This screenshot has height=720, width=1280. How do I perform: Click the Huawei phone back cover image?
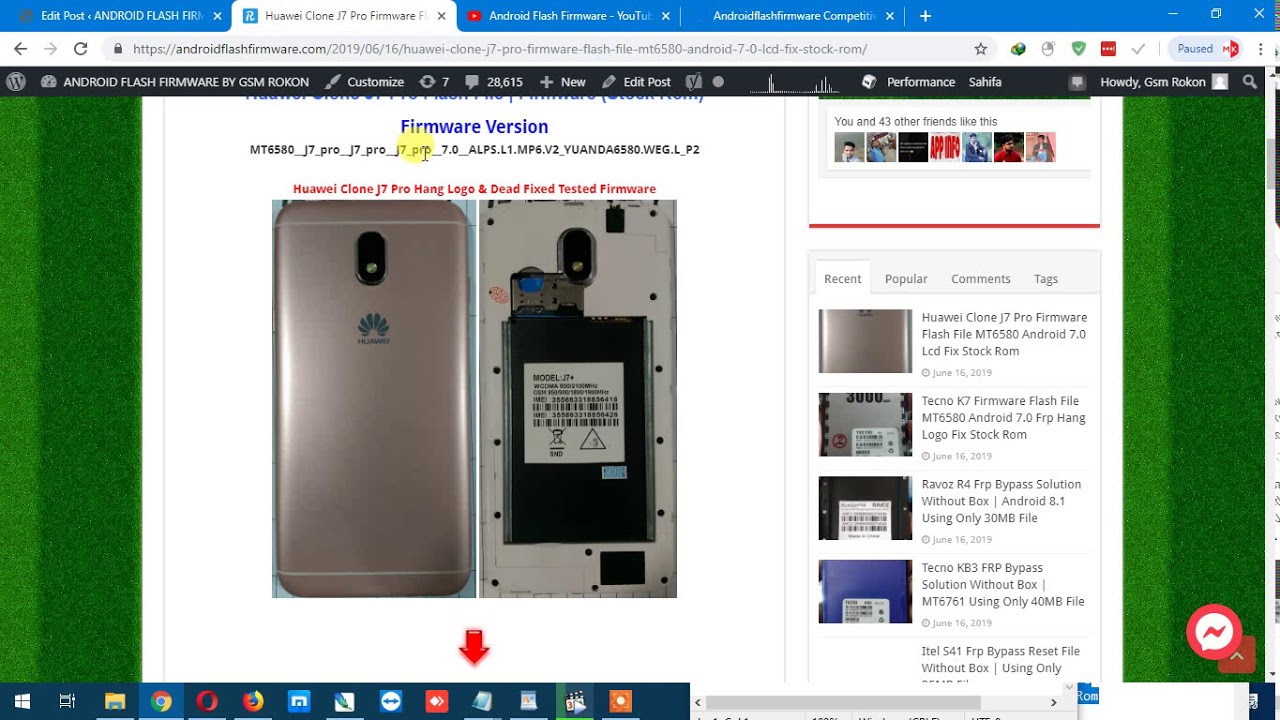tap(374, 399)
